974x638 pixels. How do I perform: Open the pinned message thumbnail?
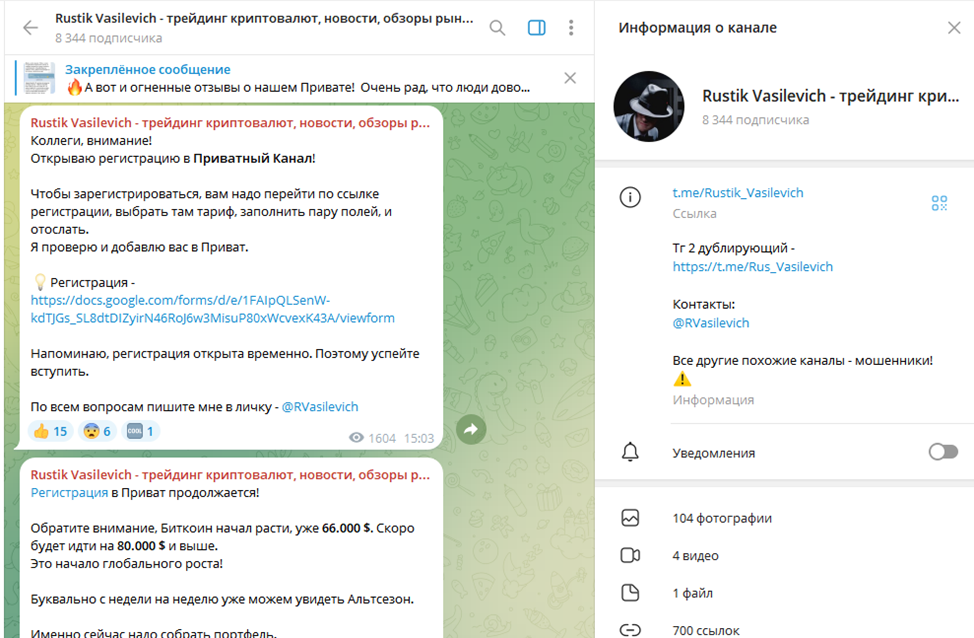click(x=39, y=78)
